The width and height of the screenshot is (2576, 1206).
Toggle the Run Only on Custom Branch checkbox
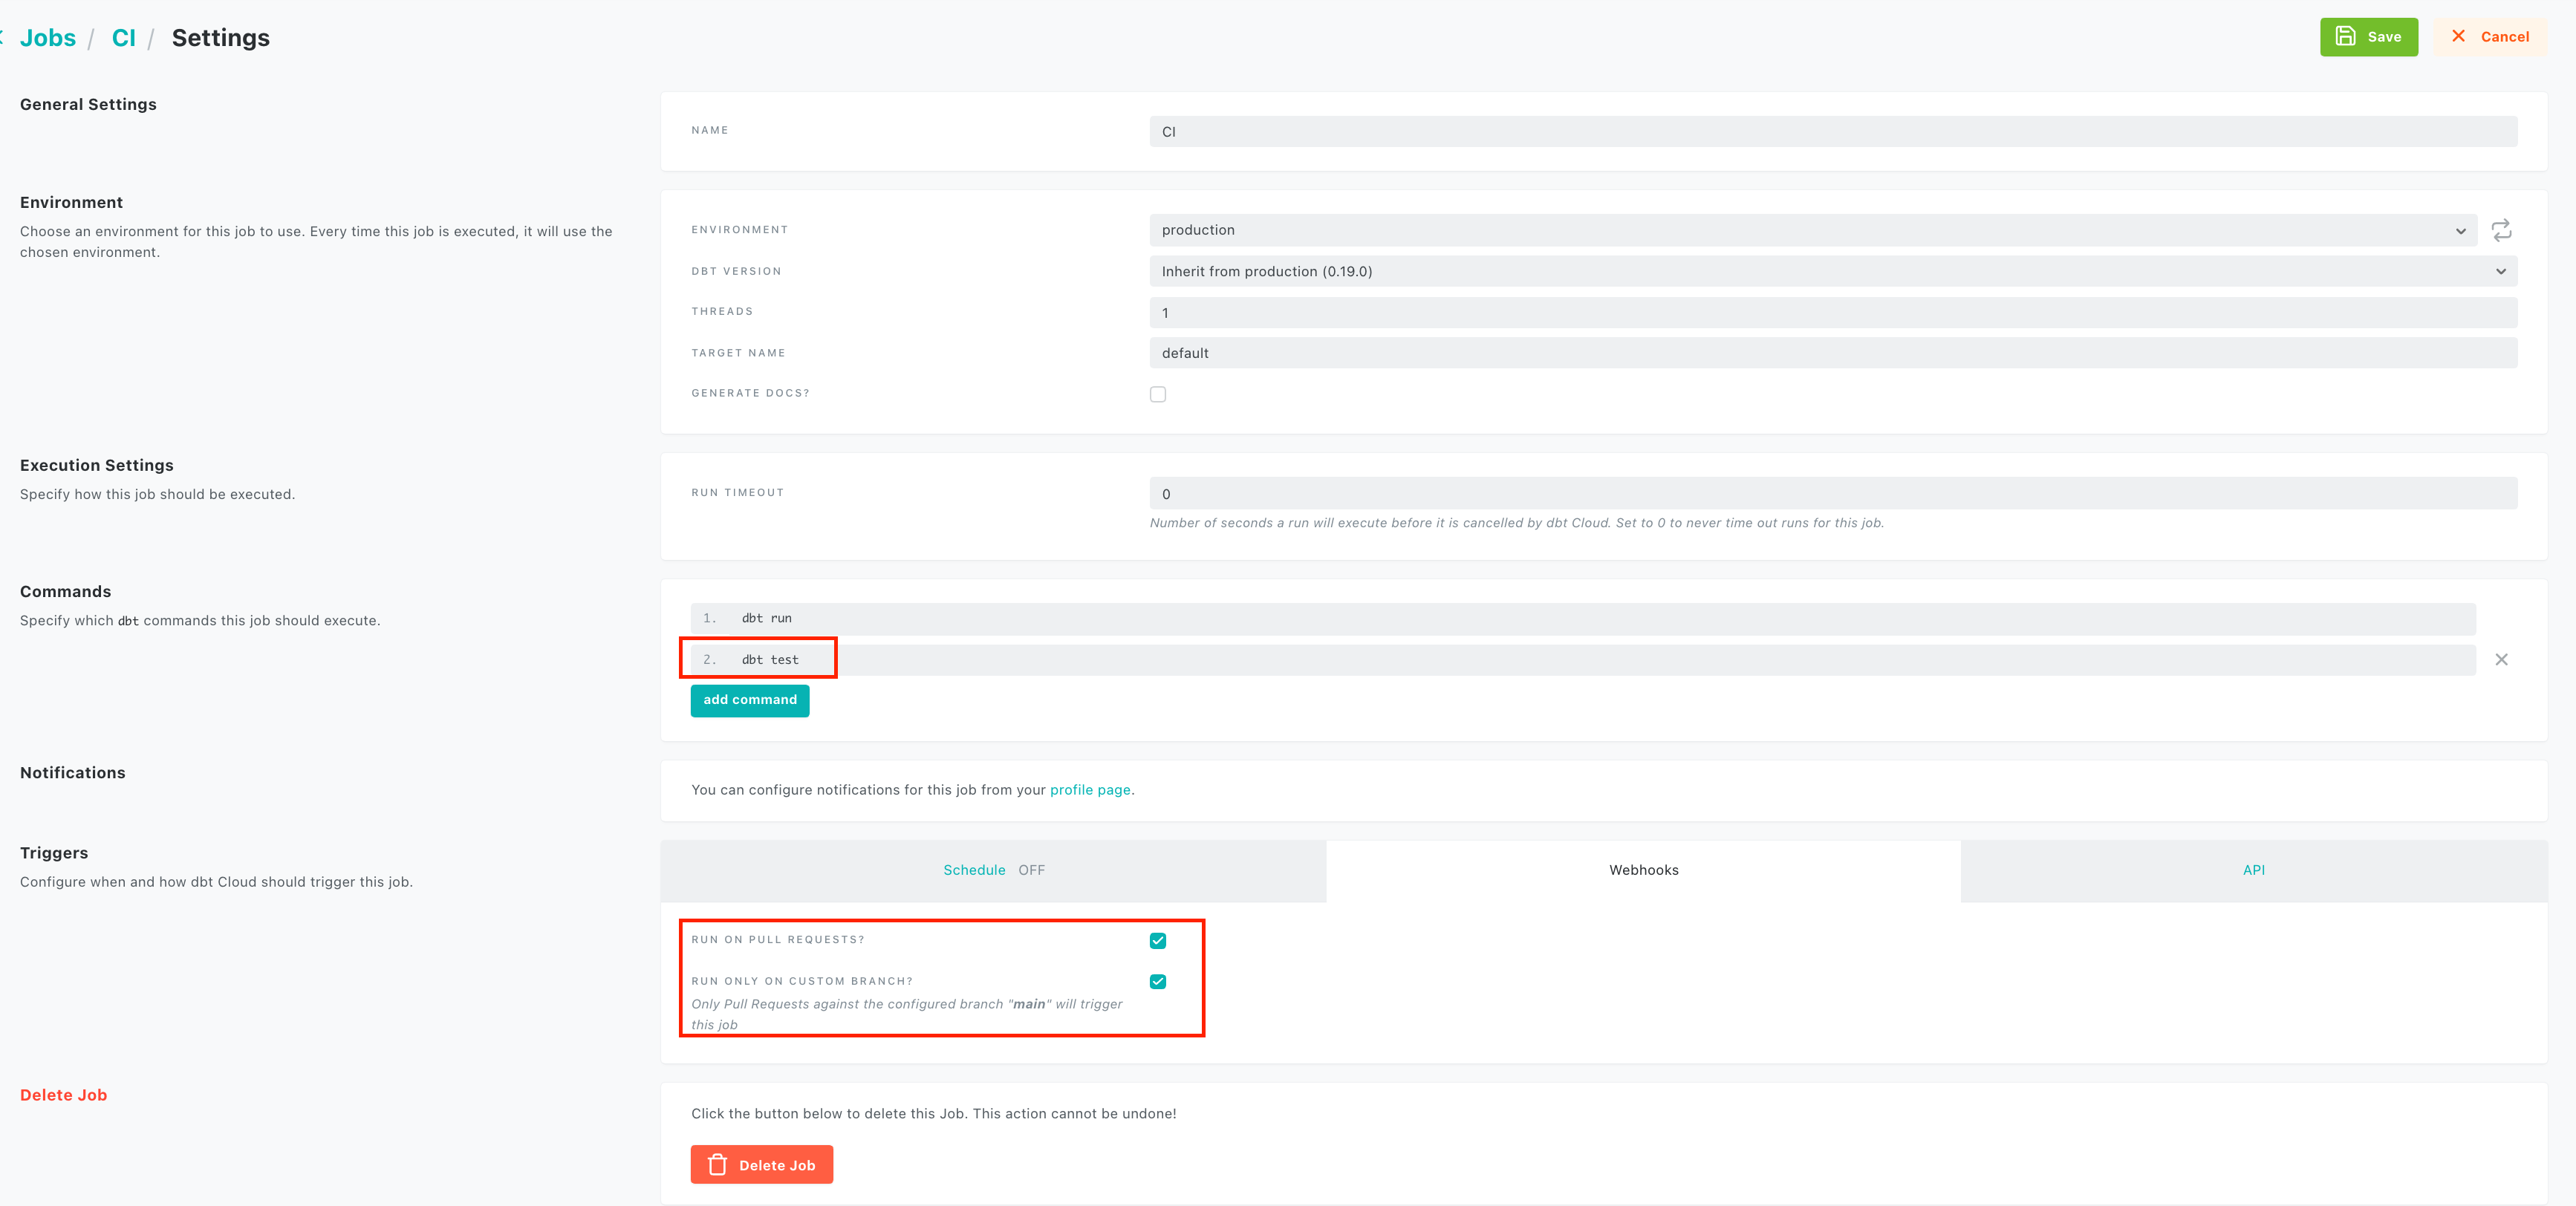(1159, 981)
